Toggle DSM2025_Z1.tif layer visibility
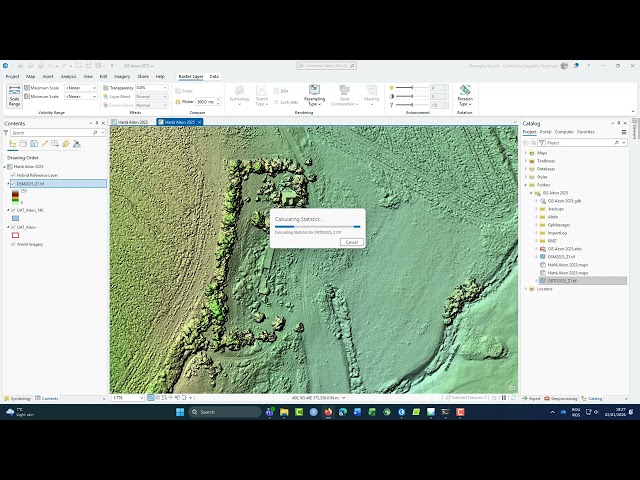 (13, 184)
